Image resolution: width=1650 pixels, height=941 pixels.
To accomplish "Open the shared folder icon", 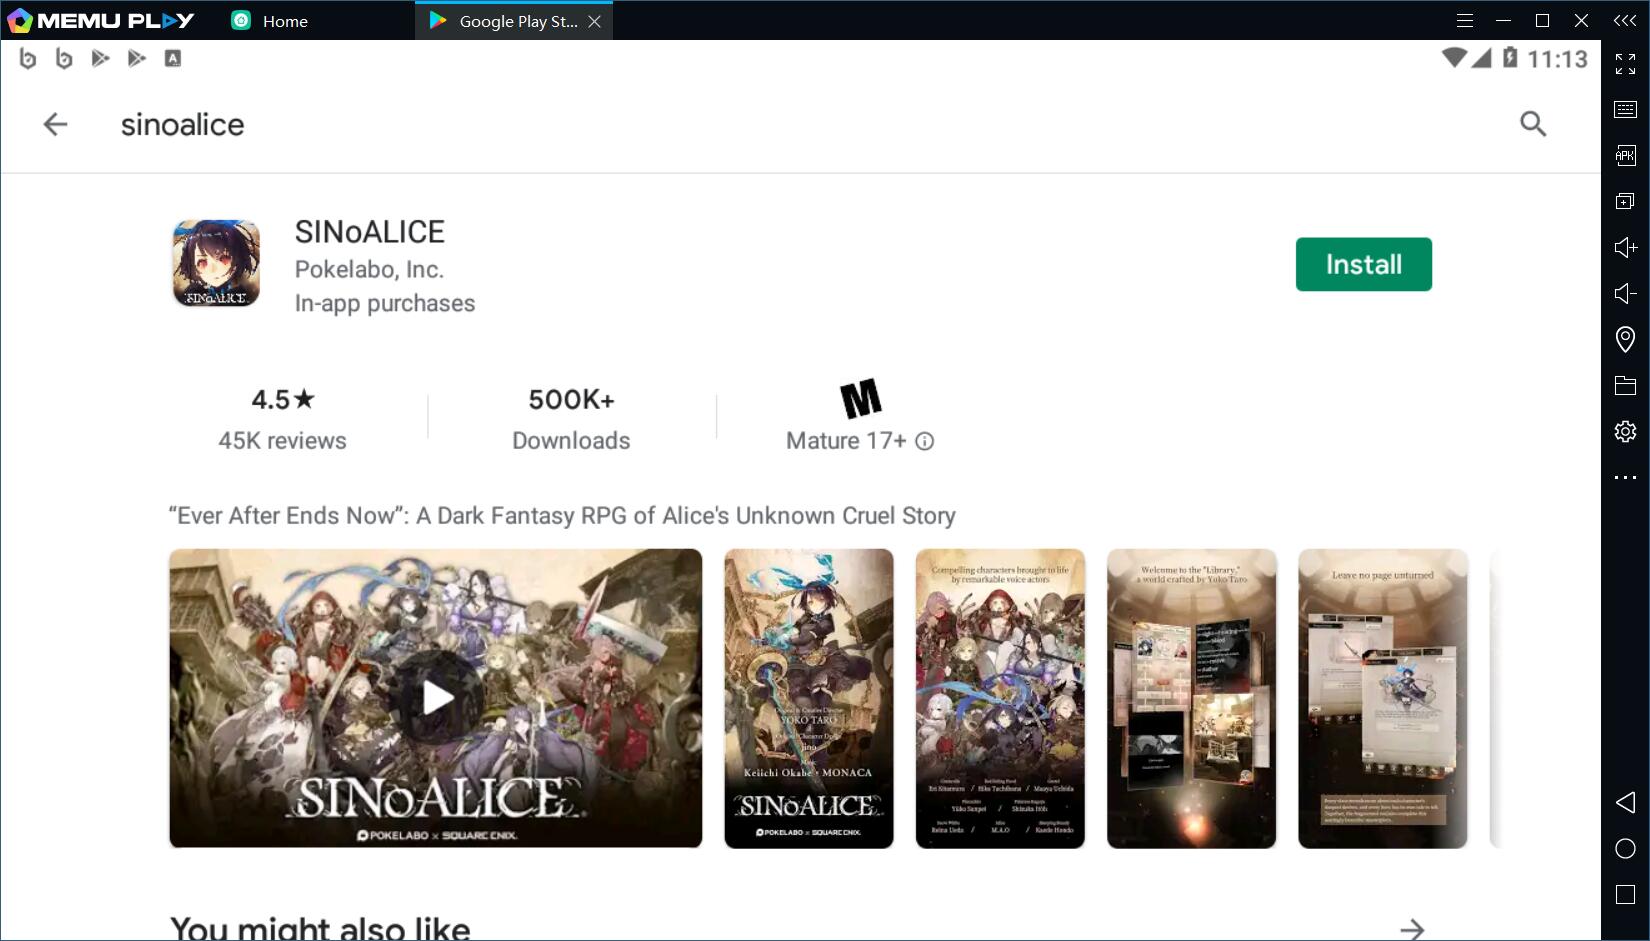I will click(1625, 385).
